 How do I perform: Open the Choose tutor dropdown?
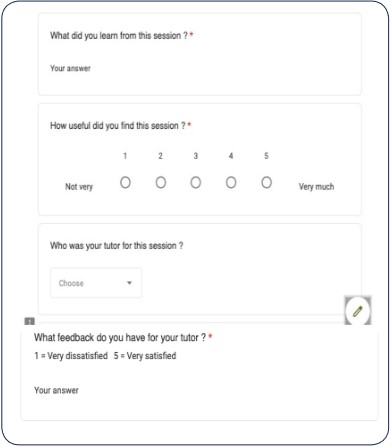pyautogui.click(x=96, y=283)
